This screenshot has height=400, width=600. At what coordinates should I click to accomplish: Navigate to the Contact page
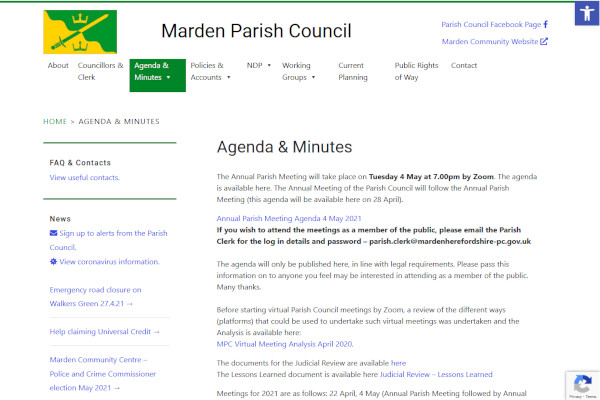(464, 65)
